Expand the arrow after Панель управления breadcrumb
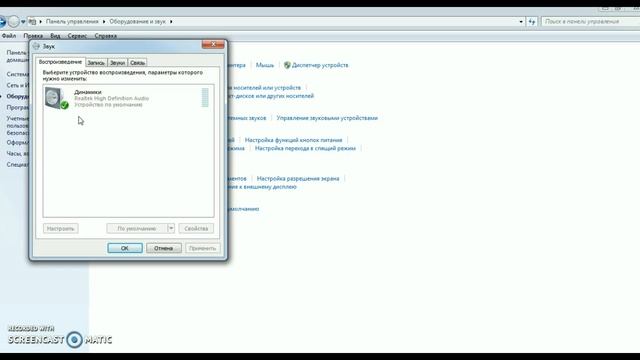Viewport: 640px width, 360px height. coord(104,22)
